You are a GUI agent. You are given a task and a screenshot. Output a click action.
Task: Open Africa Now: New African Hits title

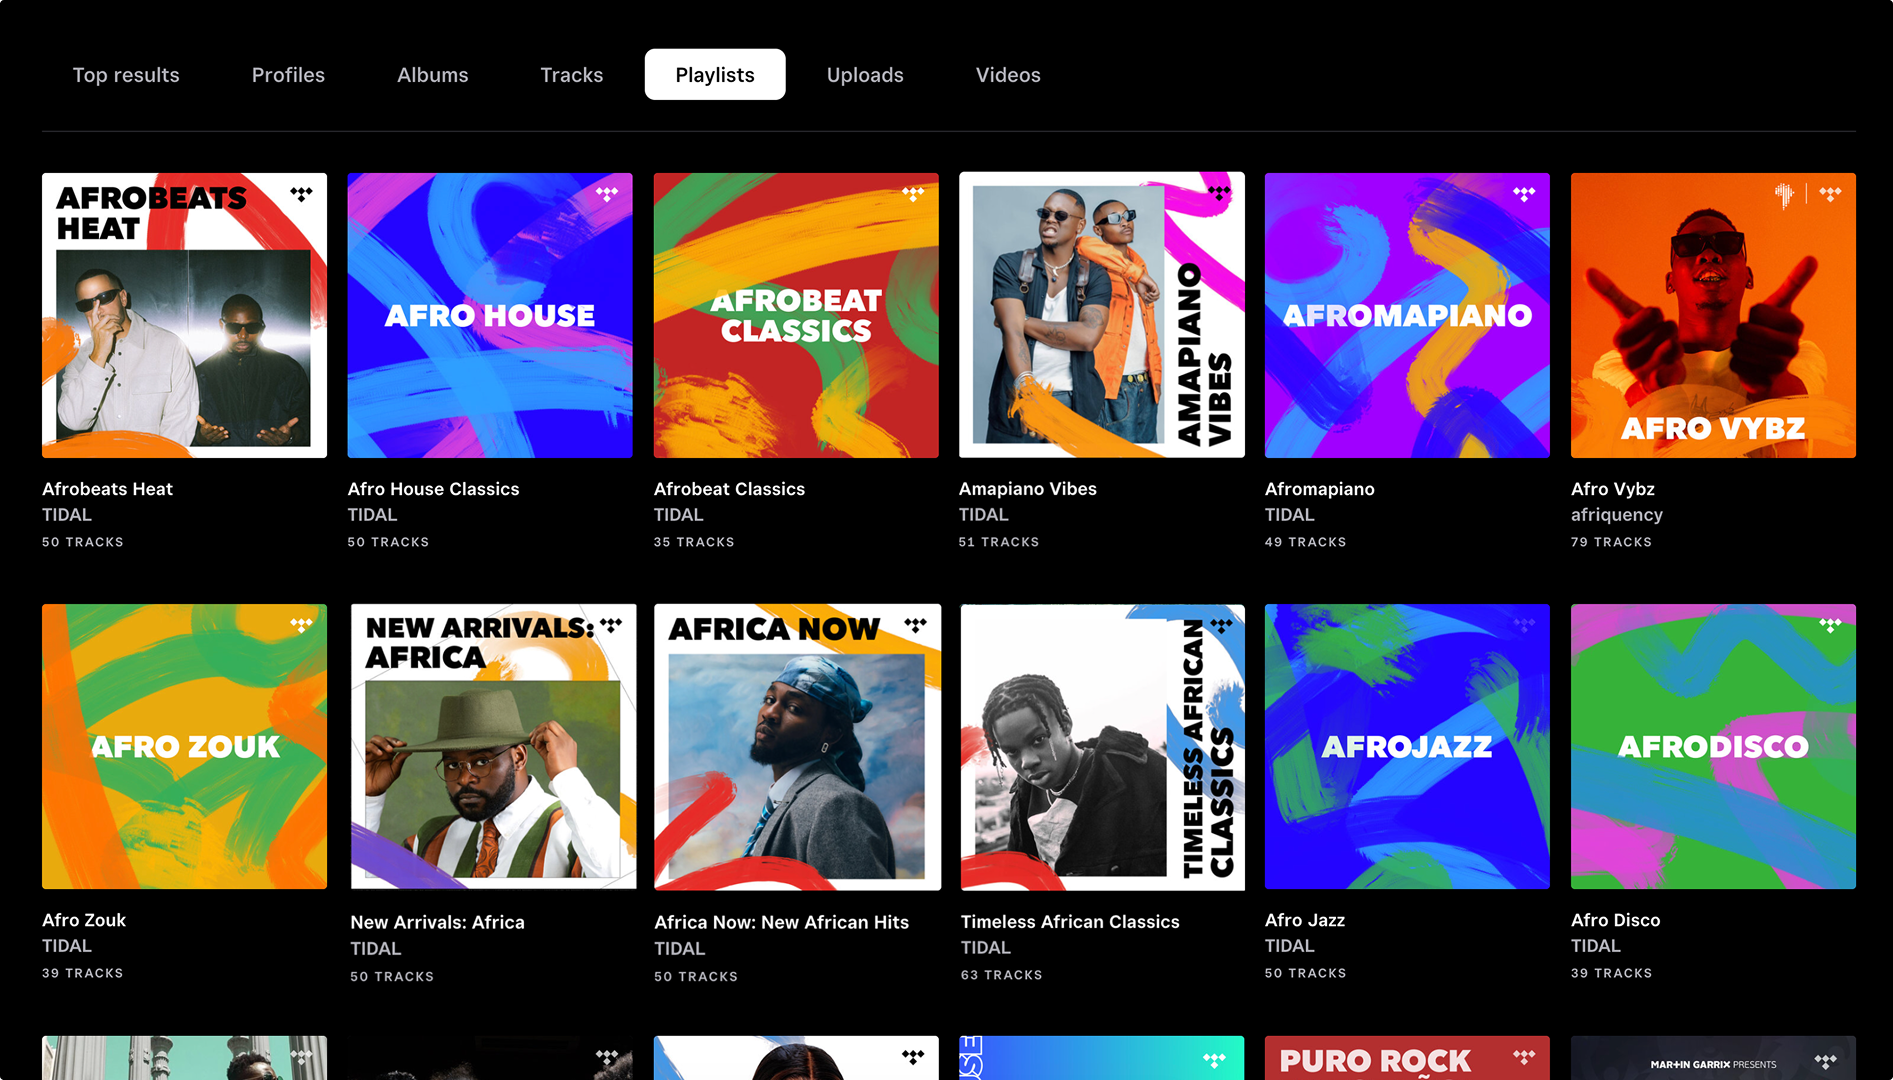(x=781, y=922)
